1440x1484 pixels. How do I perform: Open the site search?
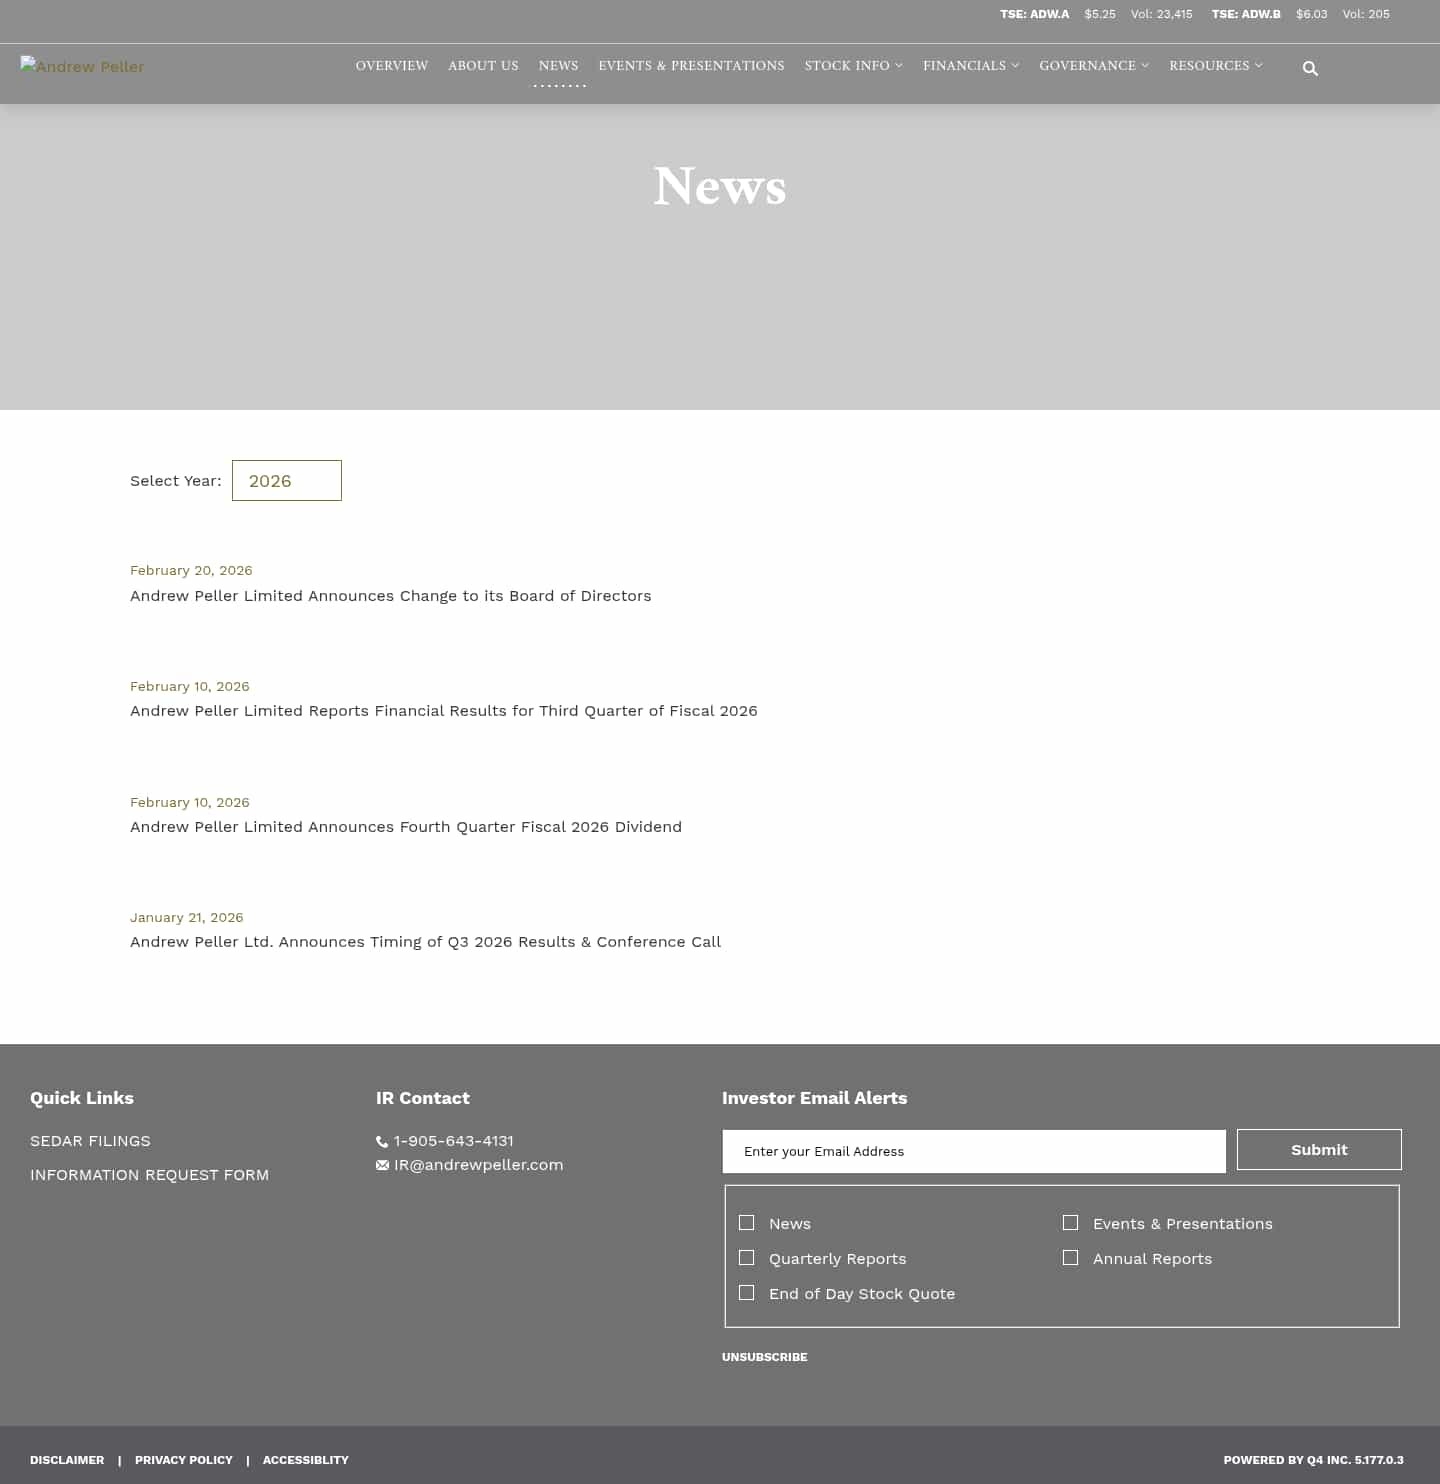coord(1310,68)
